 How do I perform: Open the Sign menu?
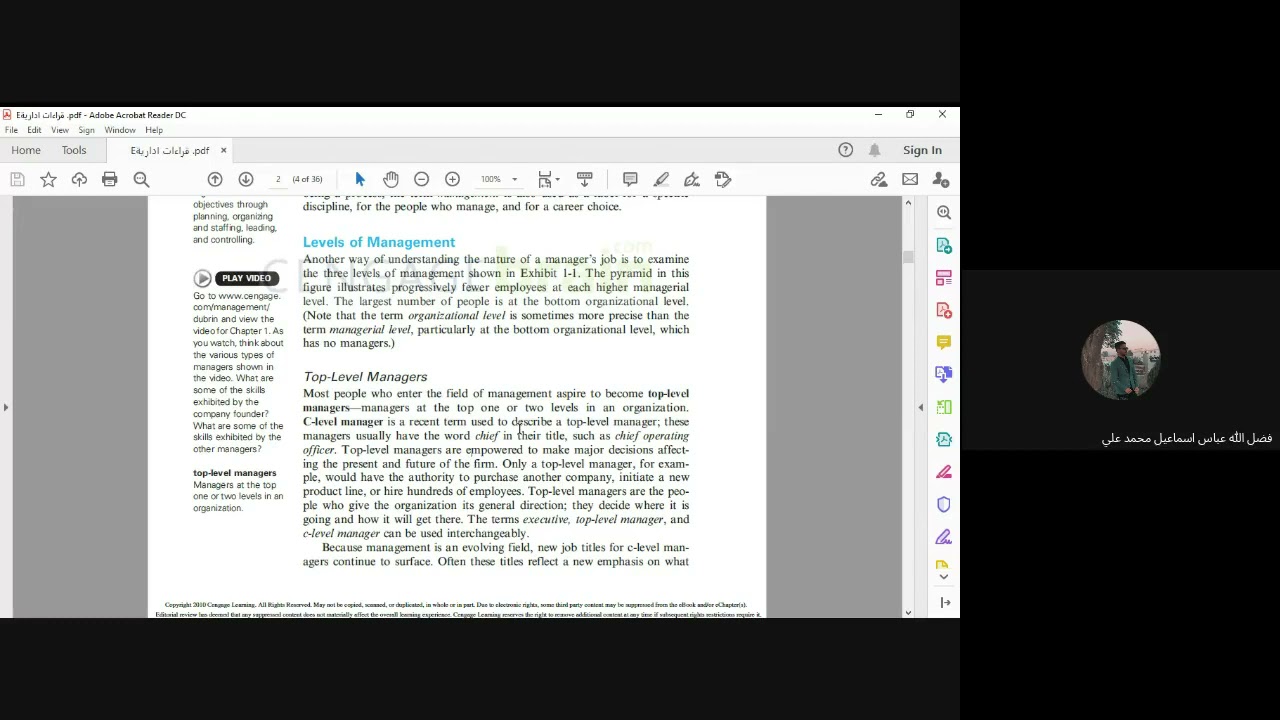[87, 130]
